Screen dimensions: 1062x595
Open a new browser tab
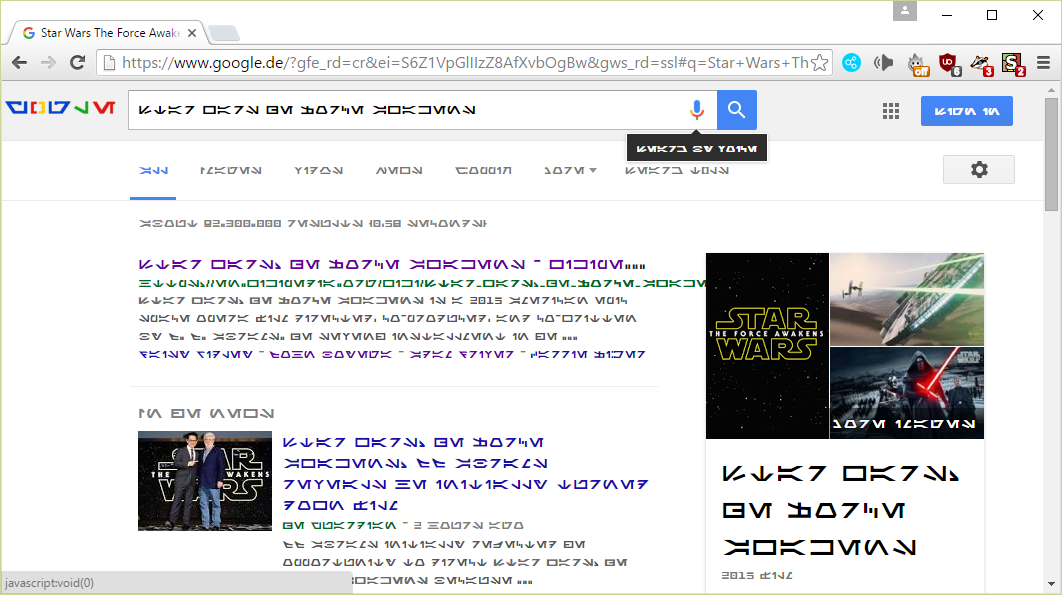point(224,33)
